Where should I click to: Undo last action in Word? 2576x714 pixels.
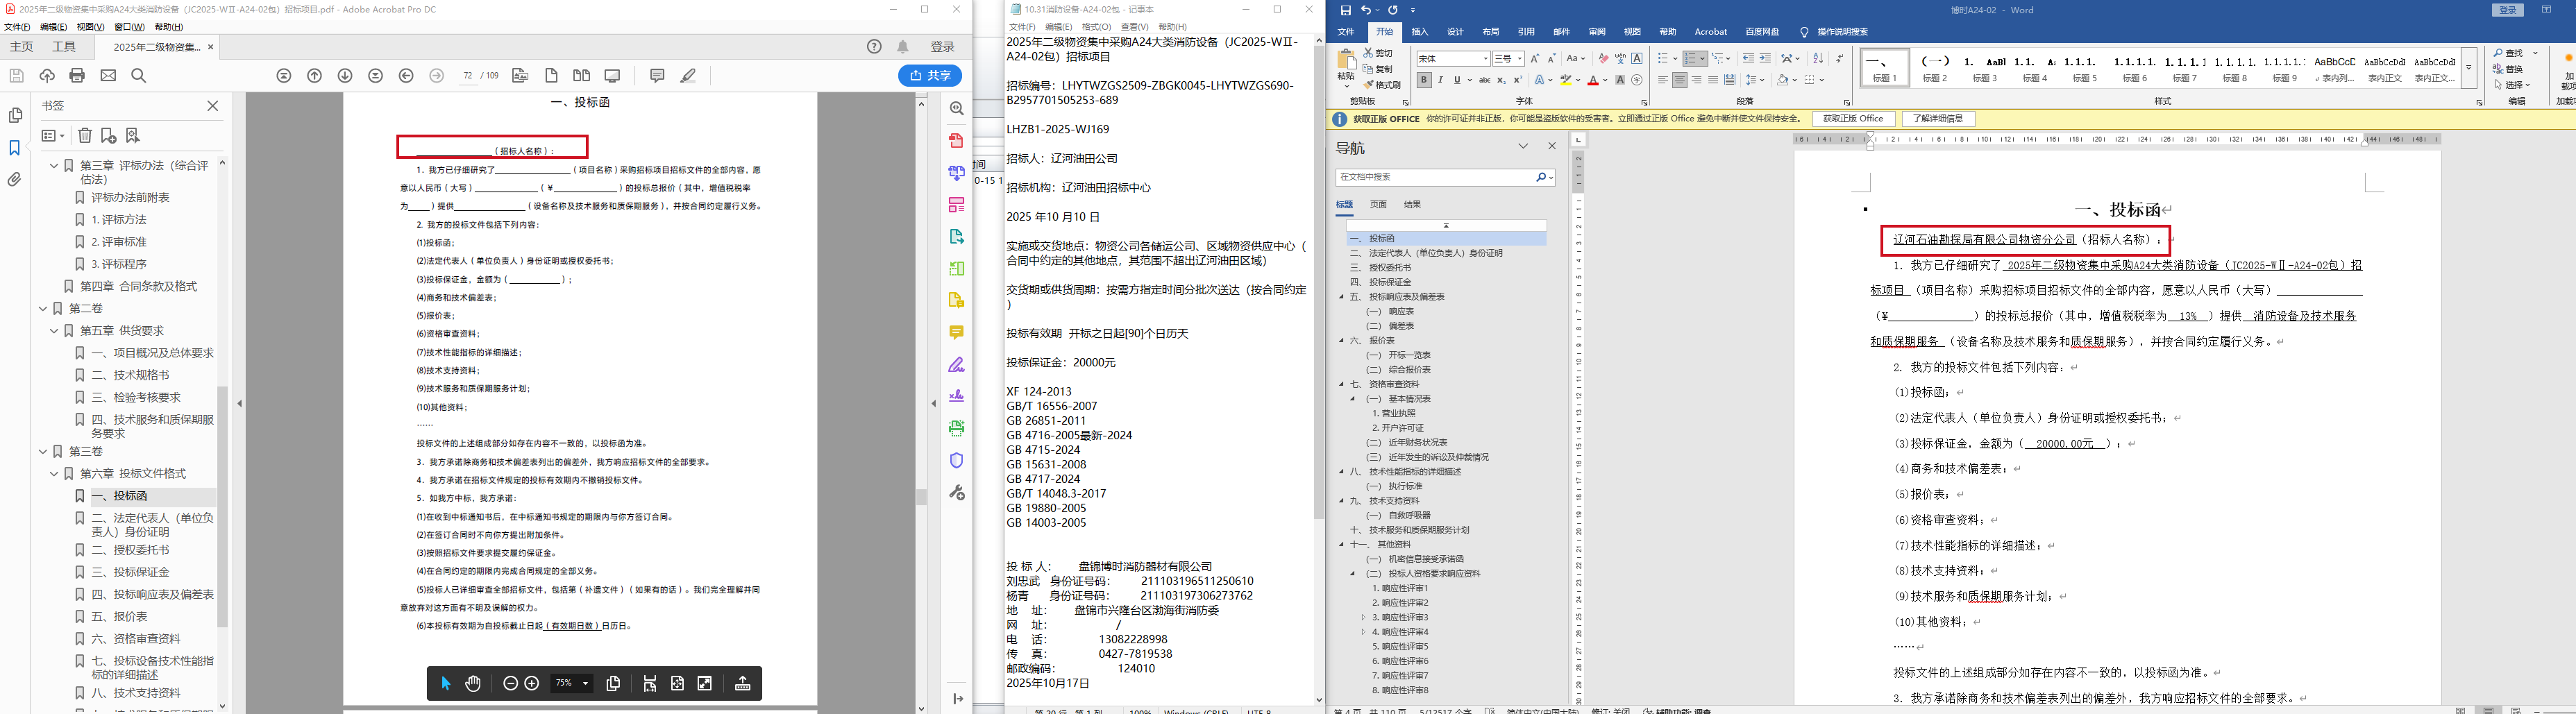click(x=1367, y=10)
